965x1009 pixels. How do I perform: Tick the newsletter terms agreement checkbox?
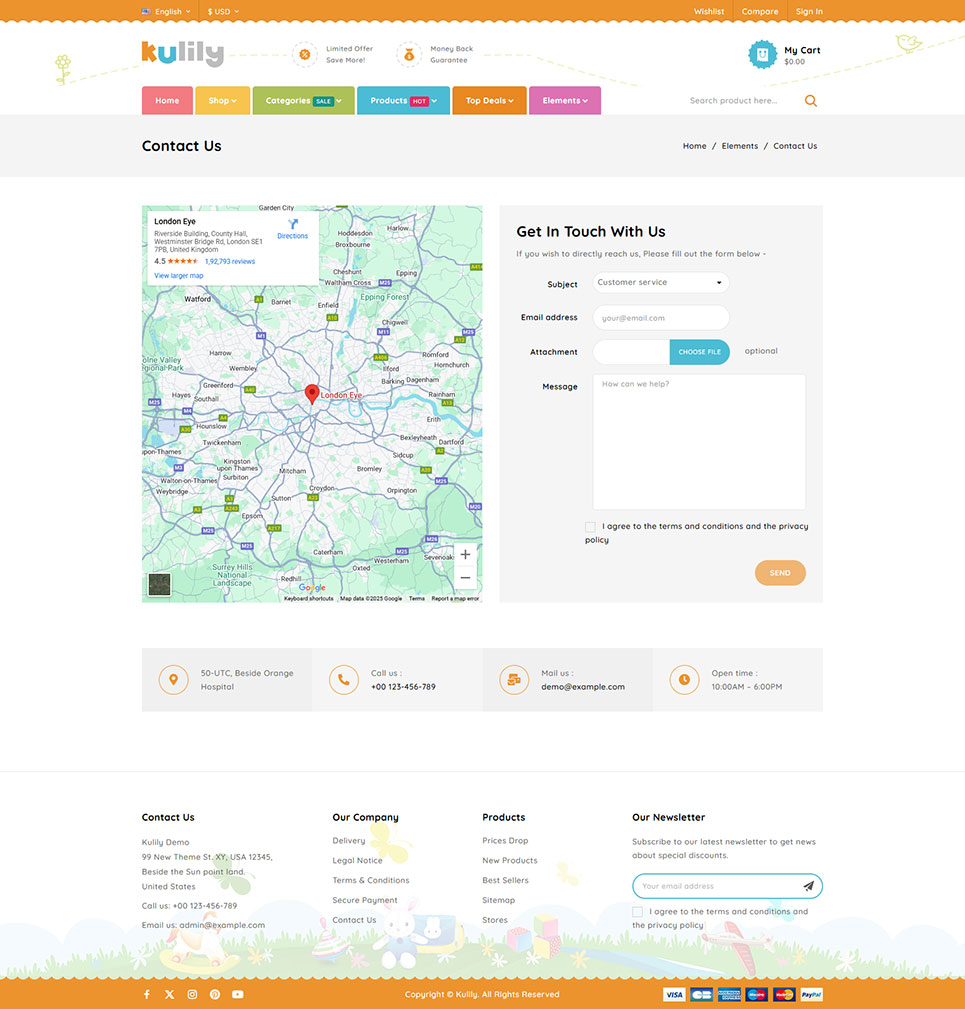point(638,912)
